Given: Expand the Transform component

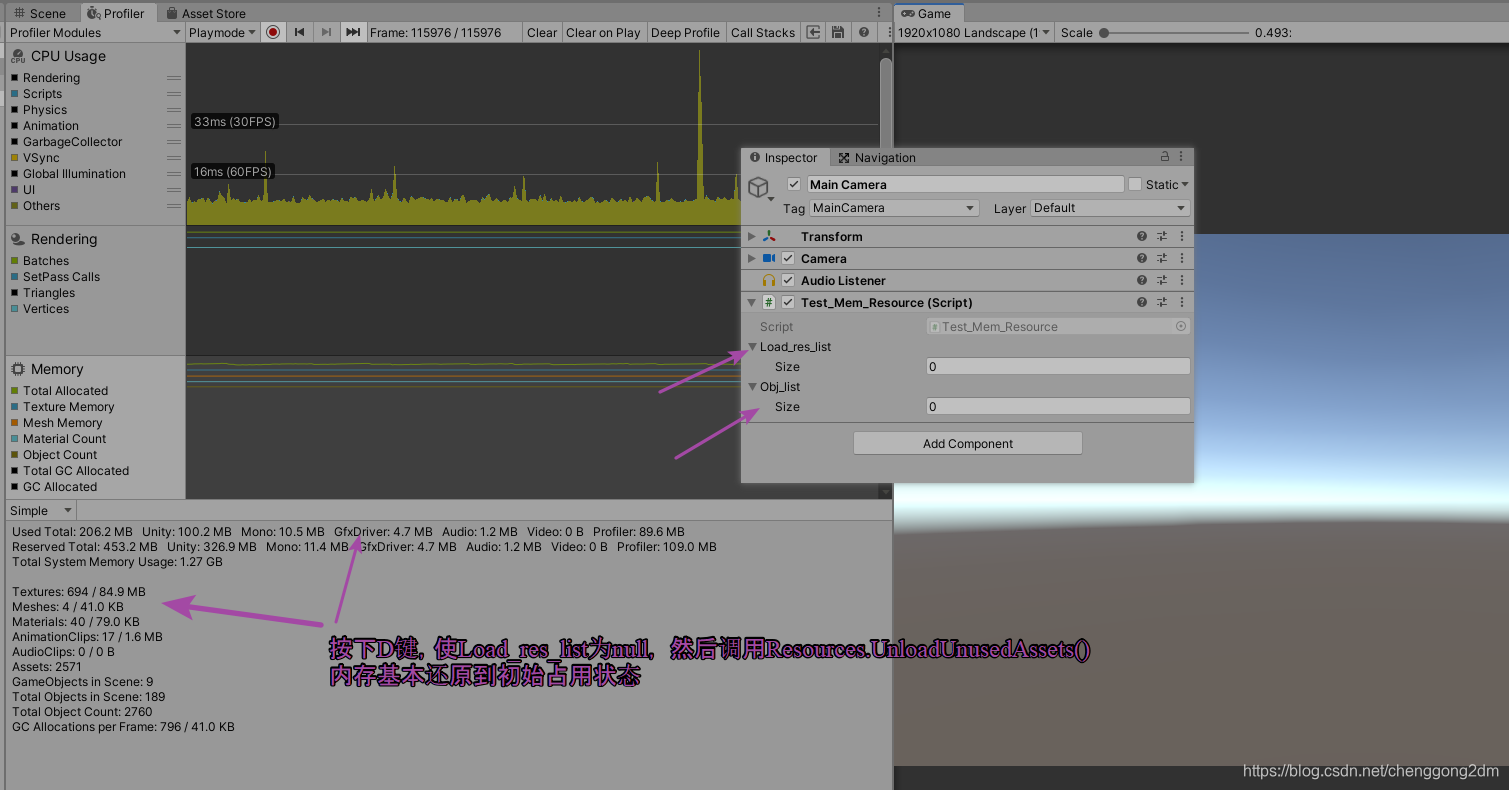Looking at the screenshot, I should (x=751, y=236).
